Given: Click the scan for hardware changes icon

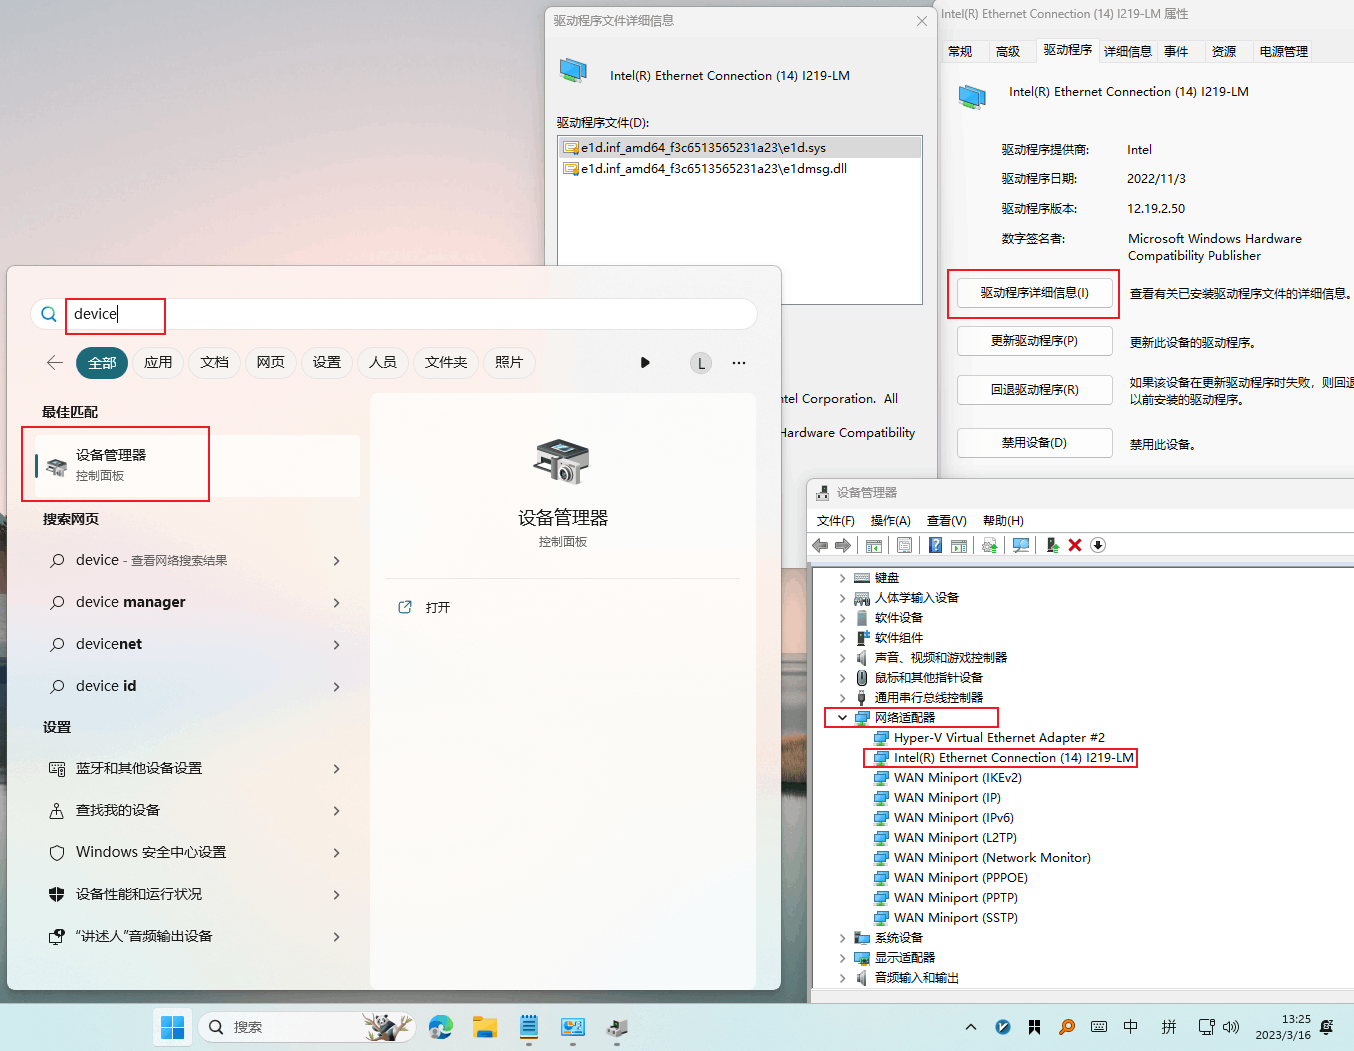Looking at the screenshot, I should tap(1021, 545).
